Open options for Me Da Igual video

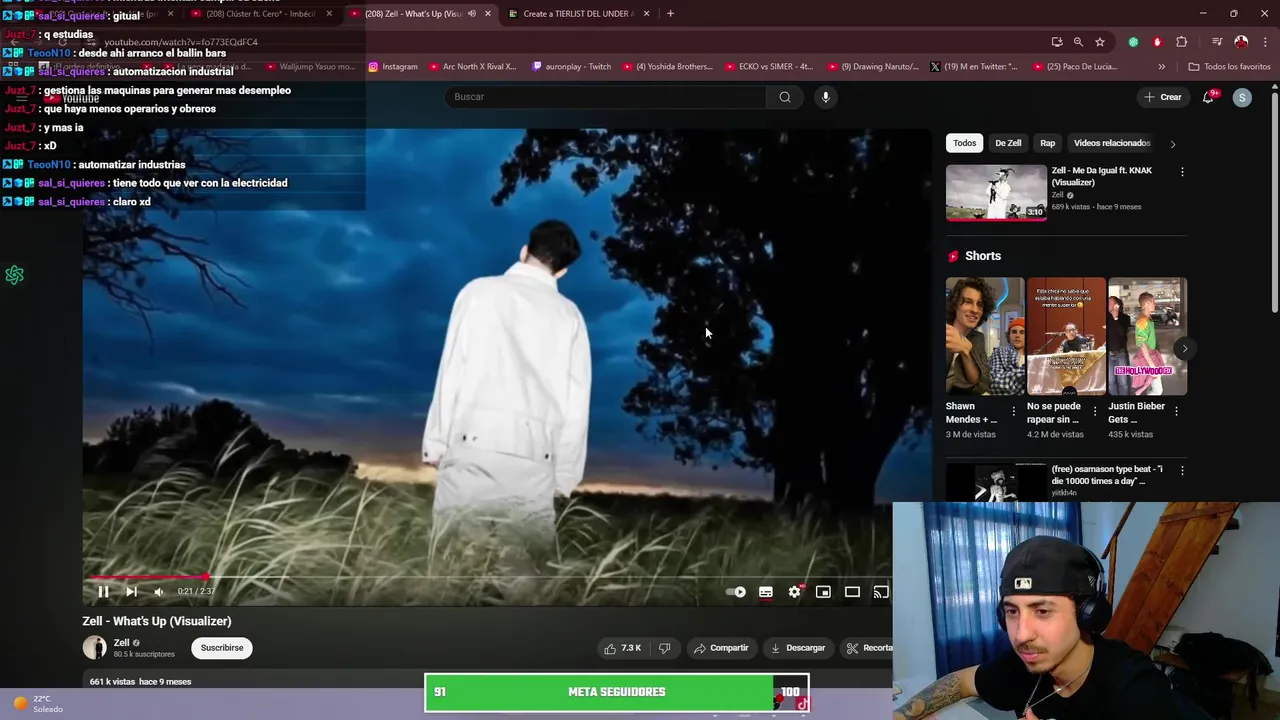pyautogui.click(x=1182, y=172)
